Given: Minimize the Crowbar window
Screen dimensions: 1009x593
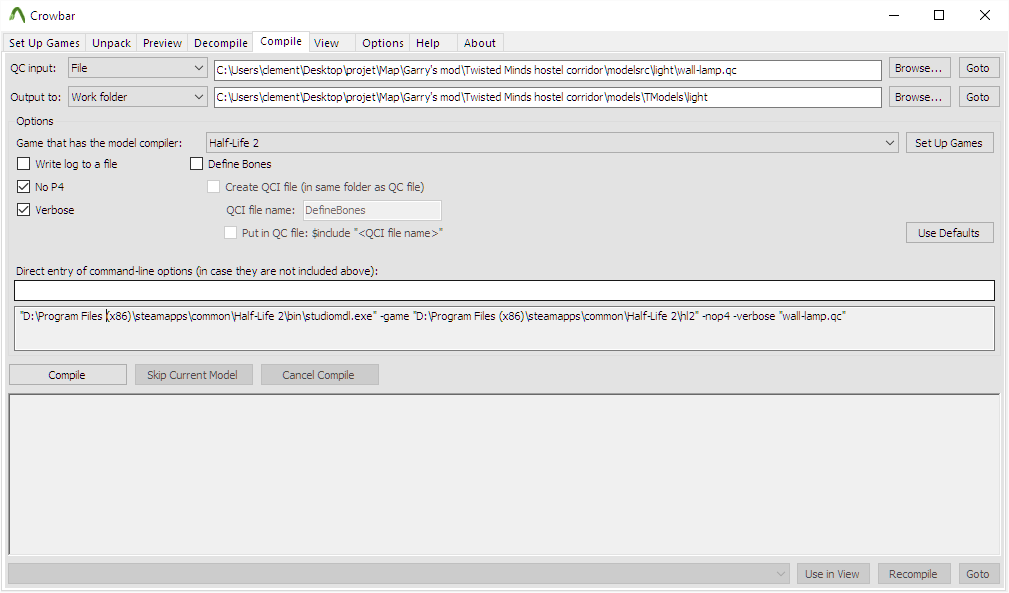Looking at the screenshot, I should [x=894, y=15].
